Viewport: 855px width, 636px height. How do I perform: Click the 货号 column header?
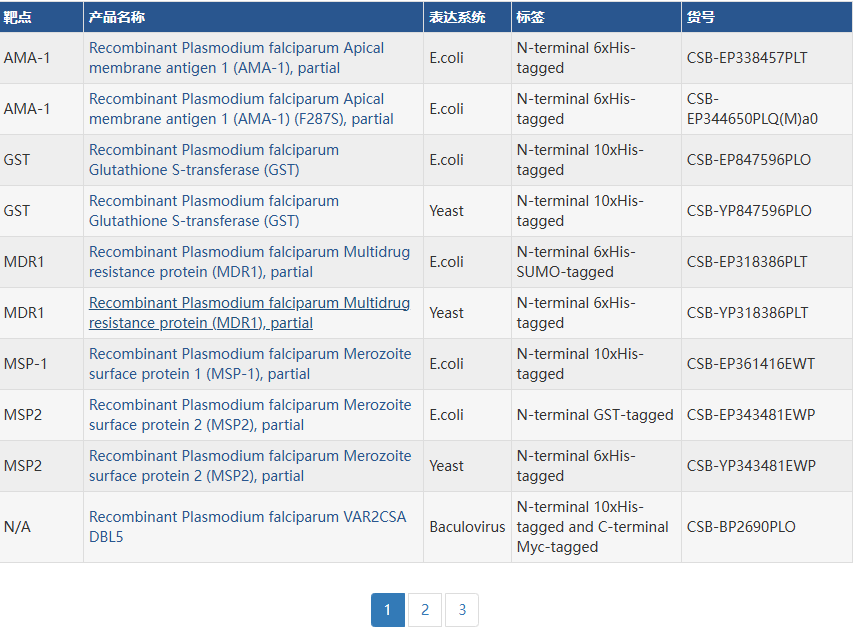(701, 17)
